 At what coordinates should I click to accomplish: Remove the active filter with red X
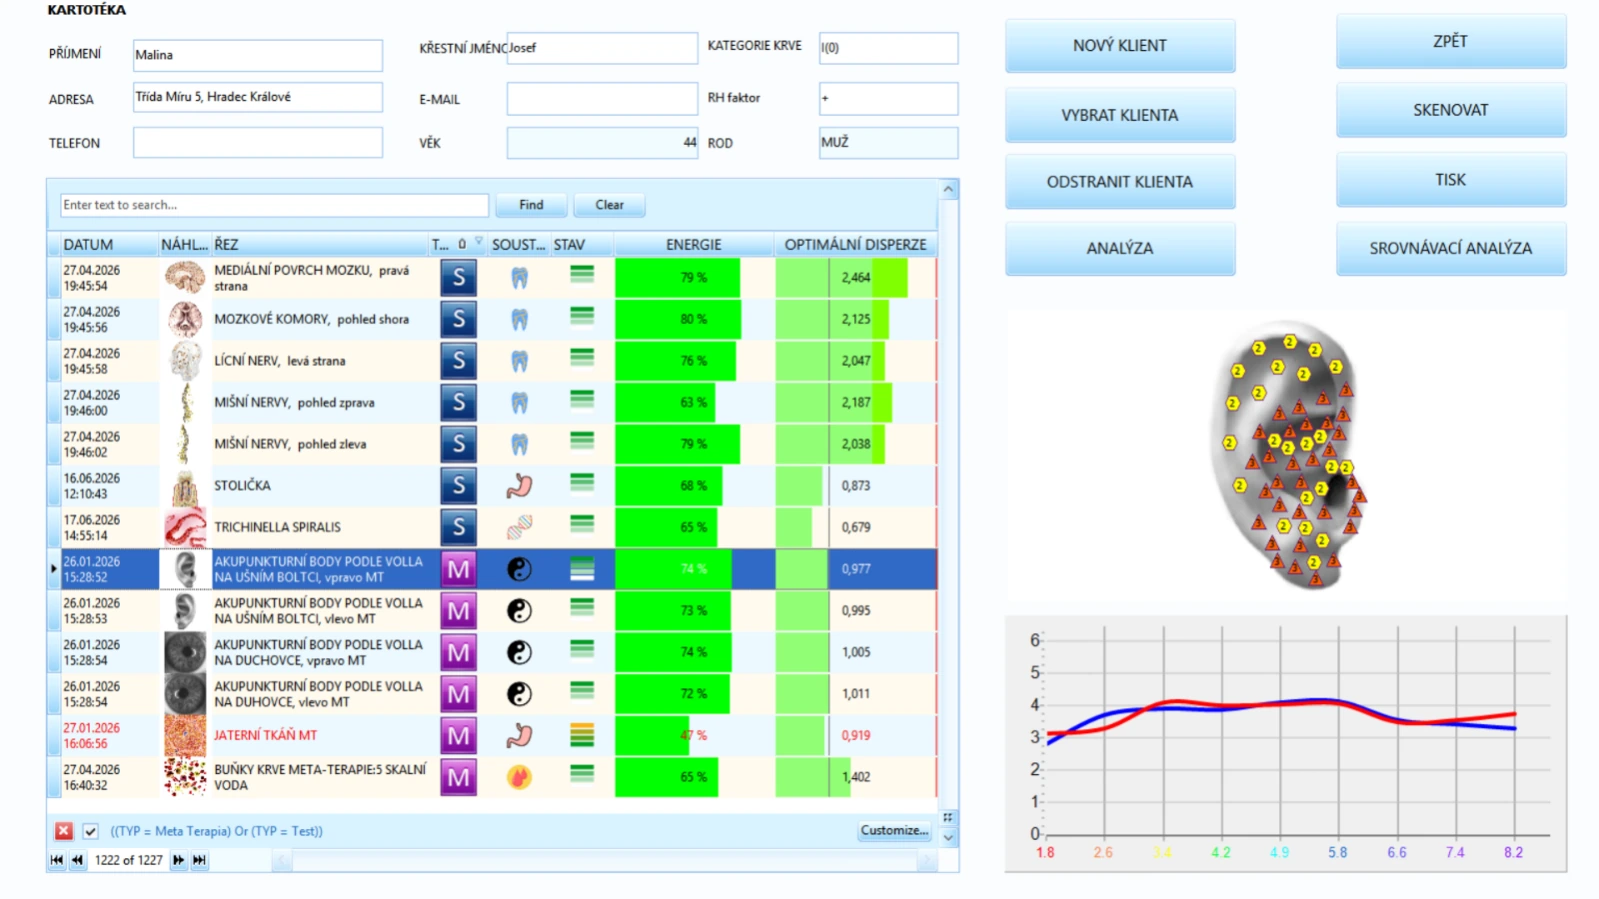[64, 831]
